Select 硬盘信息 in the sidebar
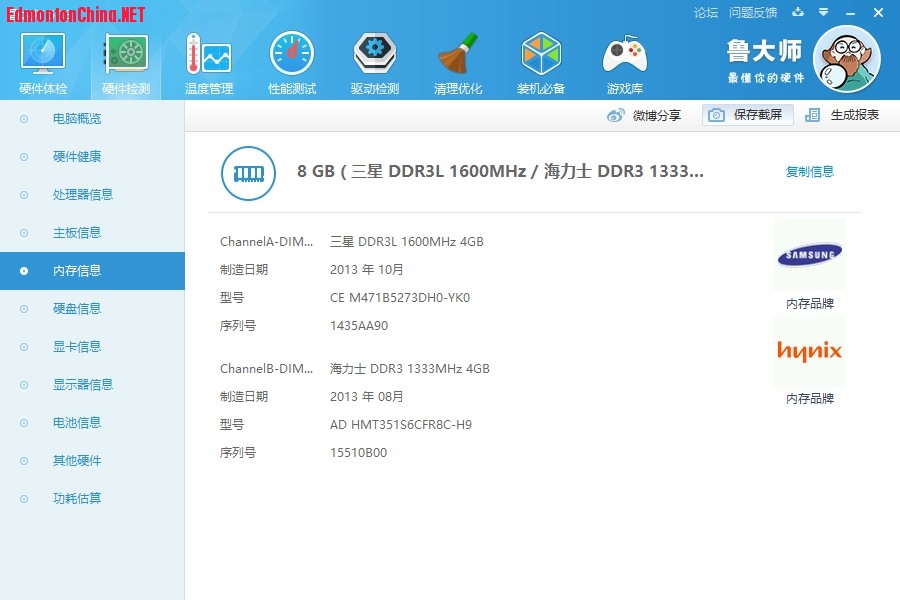Viewport: 900px width, 600px height. tap(77, 309)
